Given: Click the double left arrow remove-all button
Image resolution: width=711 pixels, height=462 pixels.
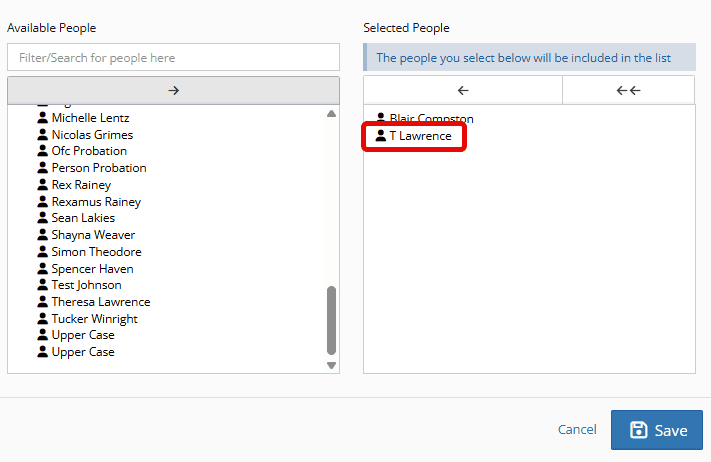Looking at the screenshot, I should pyautogui.click(x=628, y=90).
